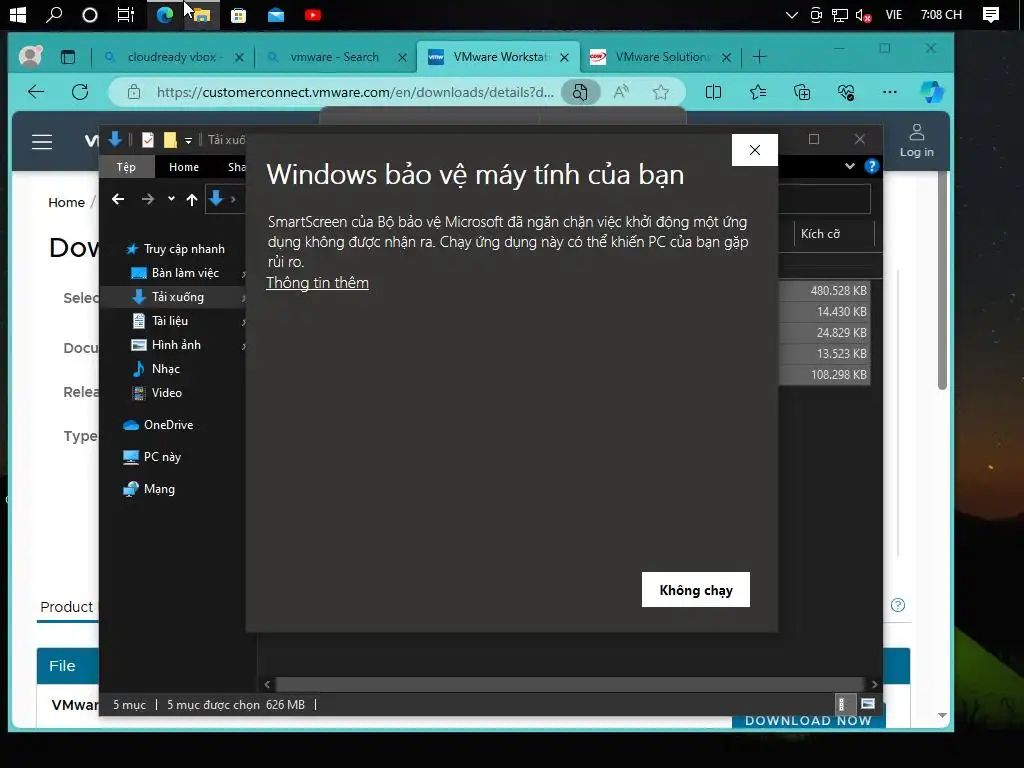The height and width of the screenshot is (768, 1024).
Task: Open File Explorer taskbar icon
Action: [202, 14]
